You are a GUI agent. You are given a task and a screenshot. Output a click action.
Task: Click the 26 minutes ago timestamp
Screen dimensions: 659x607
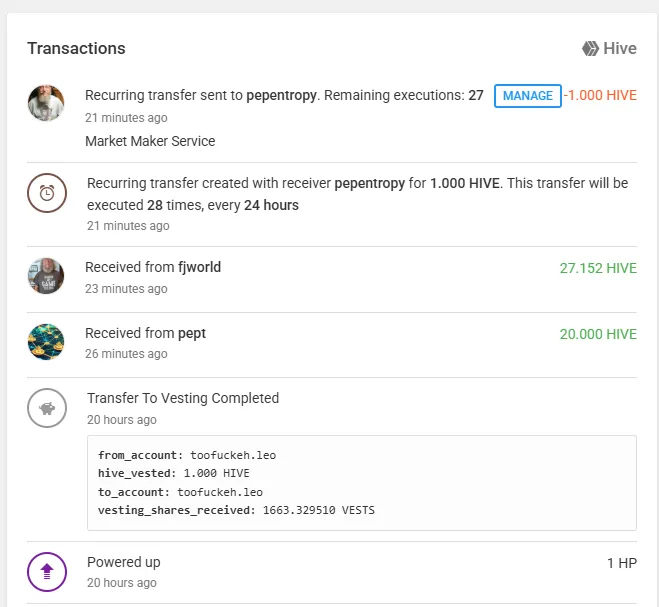[x=126, y=354]
